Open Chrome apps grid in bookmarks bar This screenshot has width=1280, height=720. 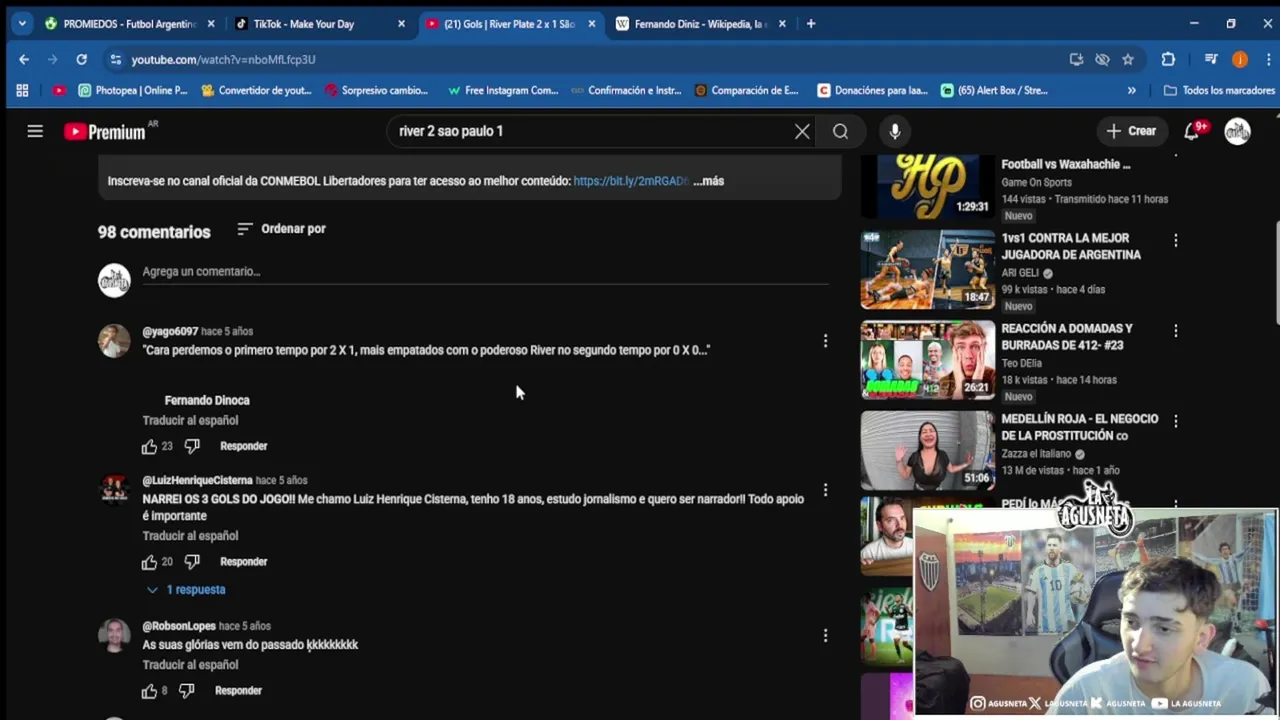point(22,90)
